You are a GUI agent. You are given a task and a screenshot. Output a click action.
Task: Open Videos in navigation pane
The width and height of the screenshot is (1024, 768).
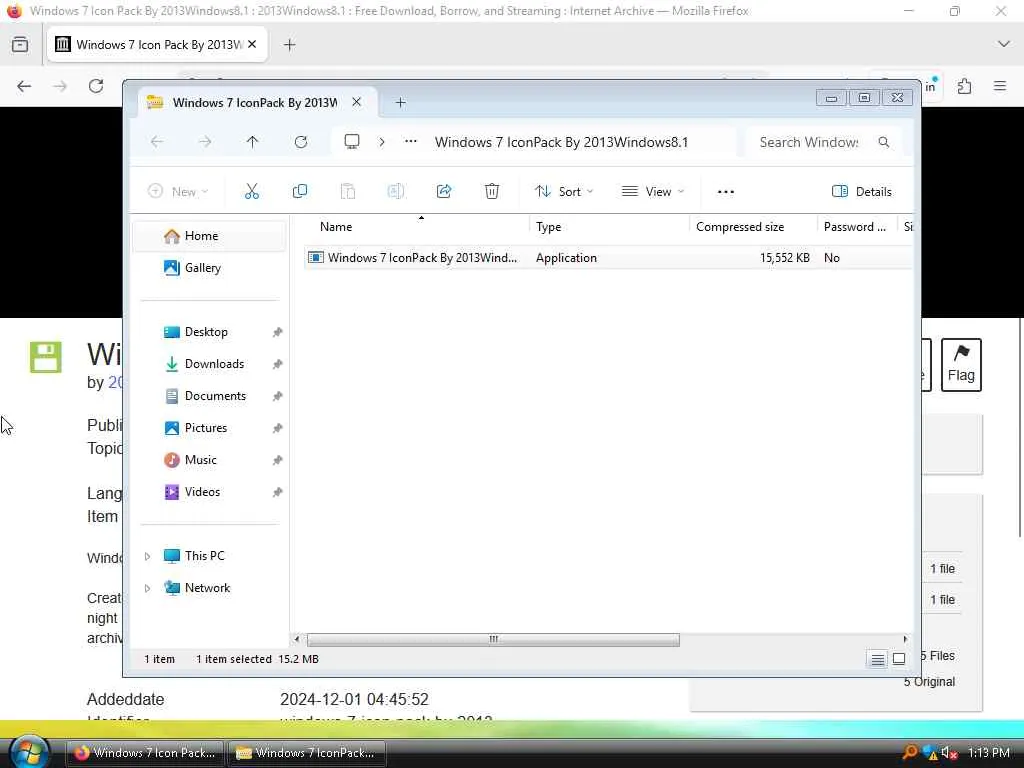209,492
